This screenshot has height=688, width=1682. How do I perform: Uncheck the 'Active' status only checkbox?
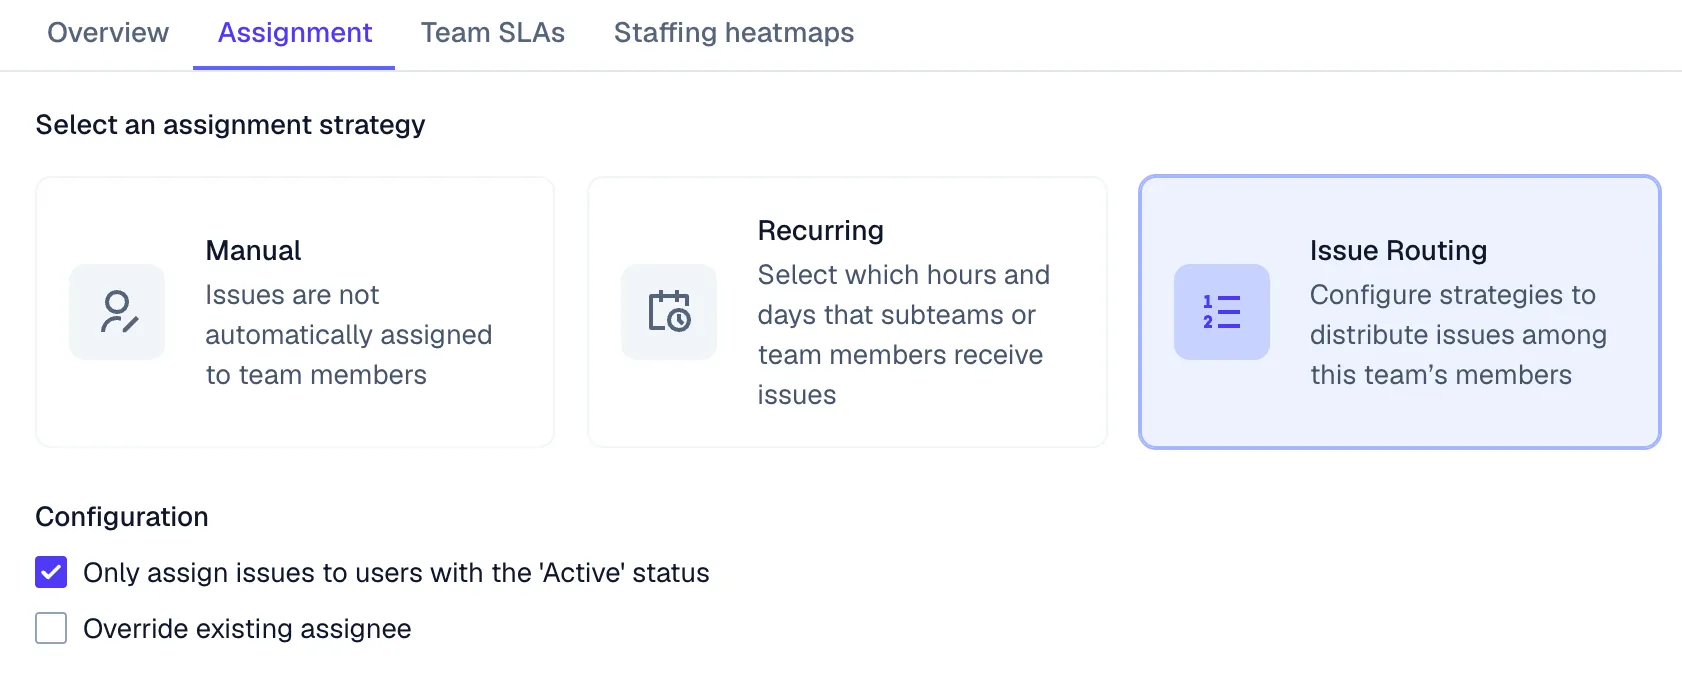51,573
